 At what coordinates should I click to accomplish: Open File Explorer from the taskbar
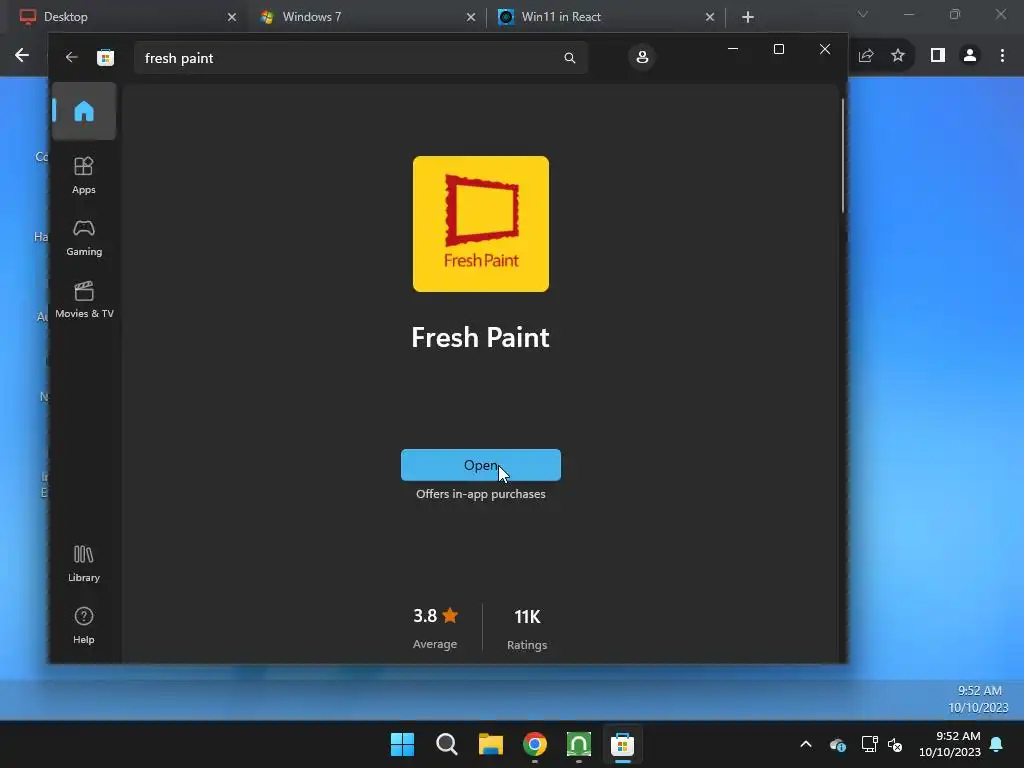[490, 744]
